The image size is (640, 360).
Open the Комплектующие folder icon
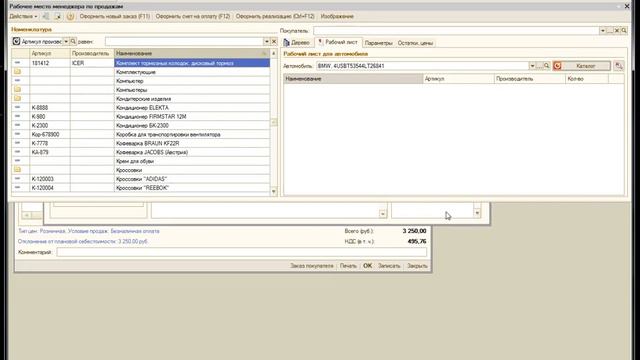coord(17,72)
